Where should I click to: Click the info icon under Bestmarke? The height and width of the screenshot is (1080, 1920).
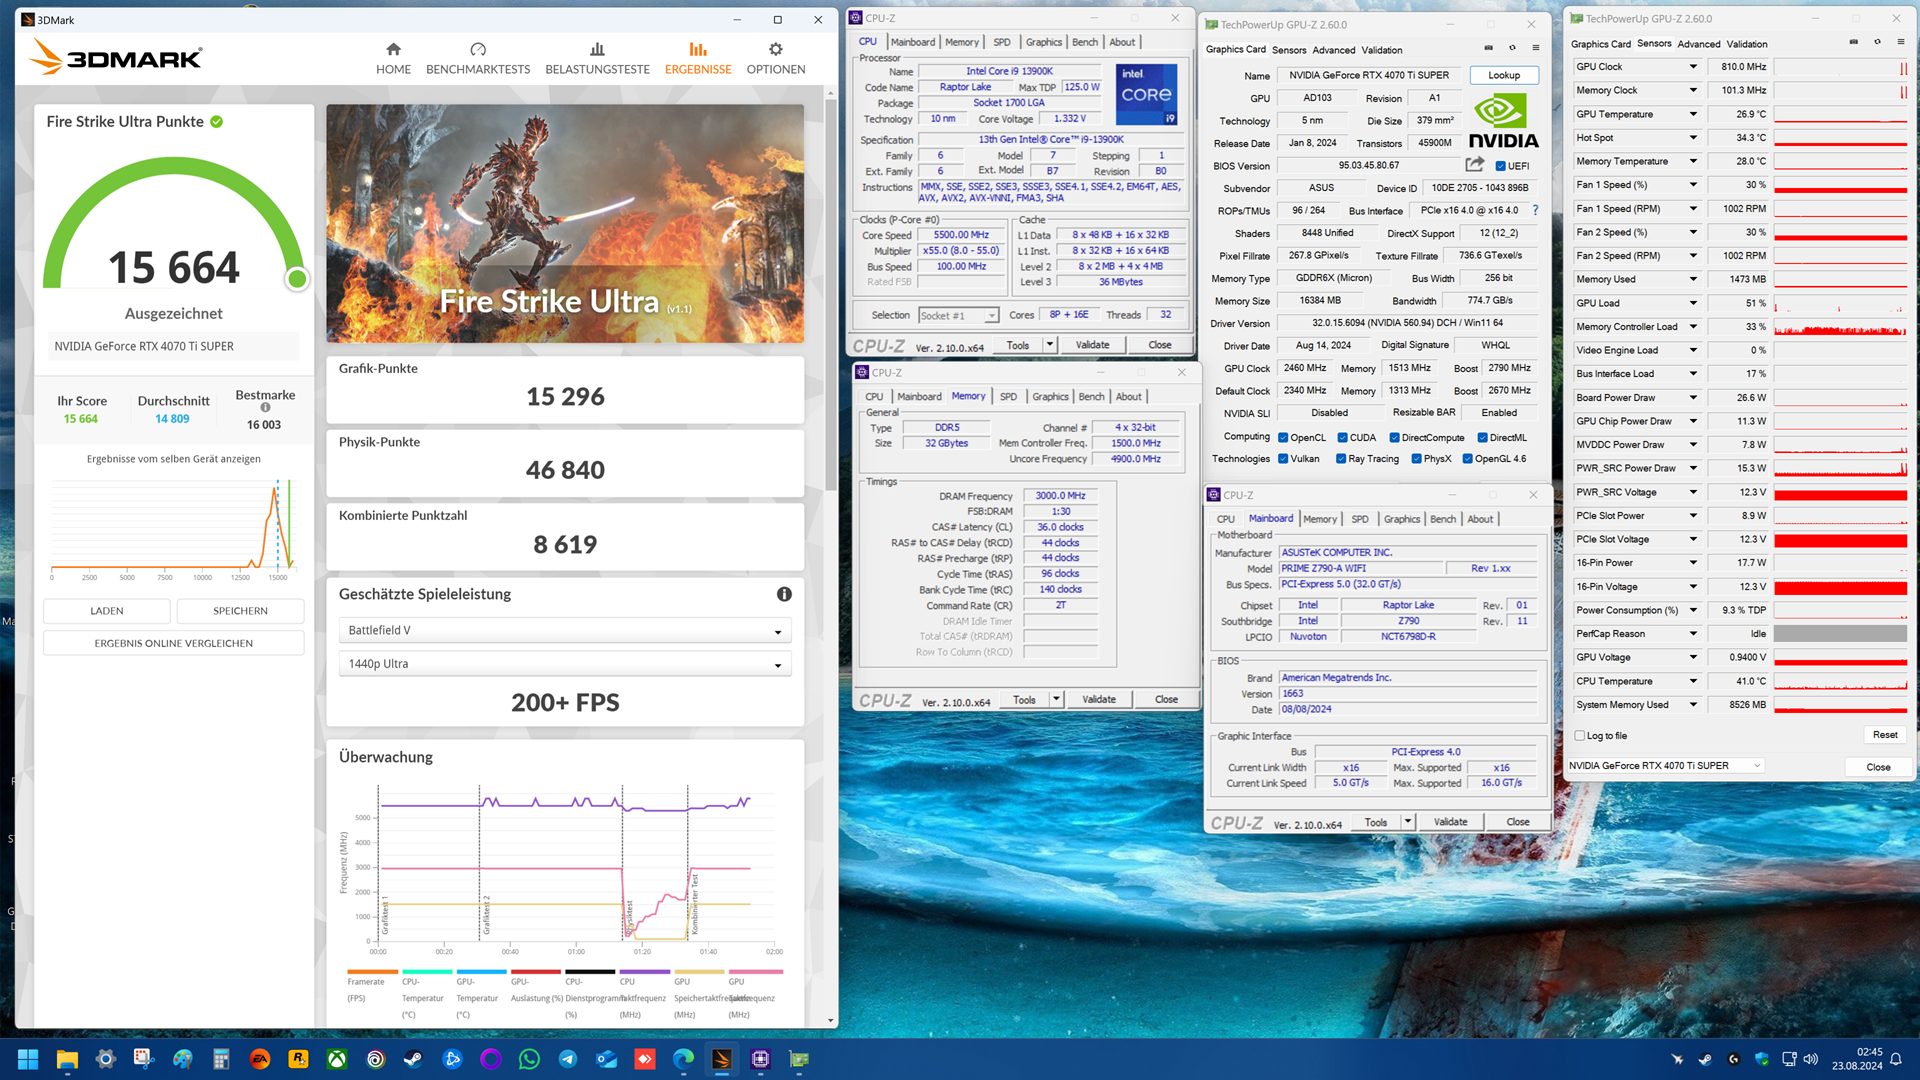coord(265,407)
